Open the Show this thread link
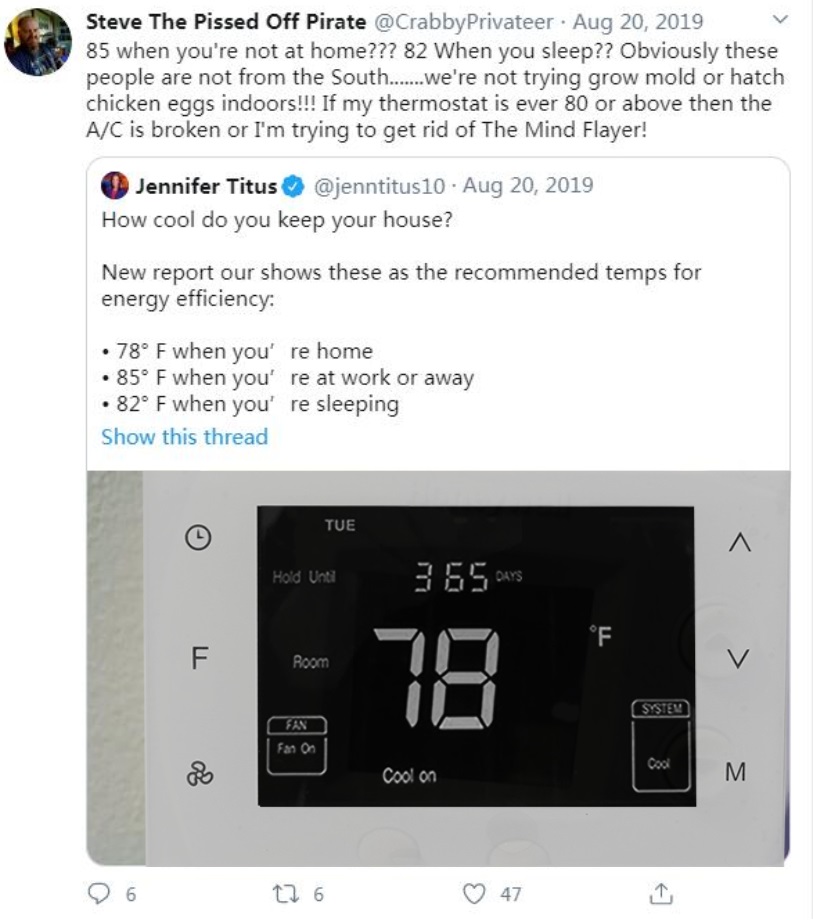 (185, 436)
